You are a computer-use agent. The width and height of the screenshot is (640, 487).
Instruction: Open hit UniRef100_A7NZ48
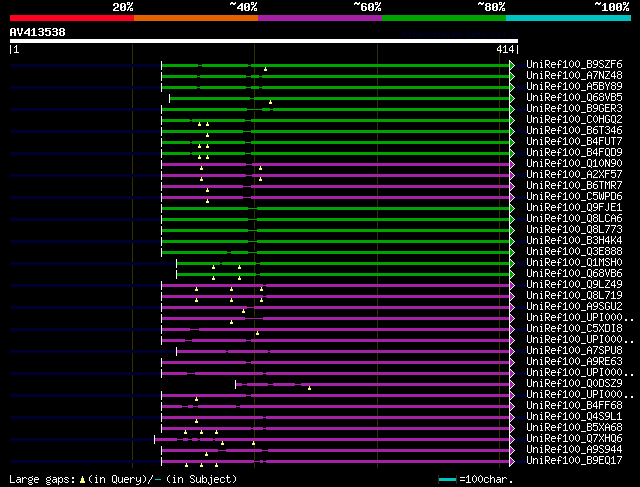574,76
